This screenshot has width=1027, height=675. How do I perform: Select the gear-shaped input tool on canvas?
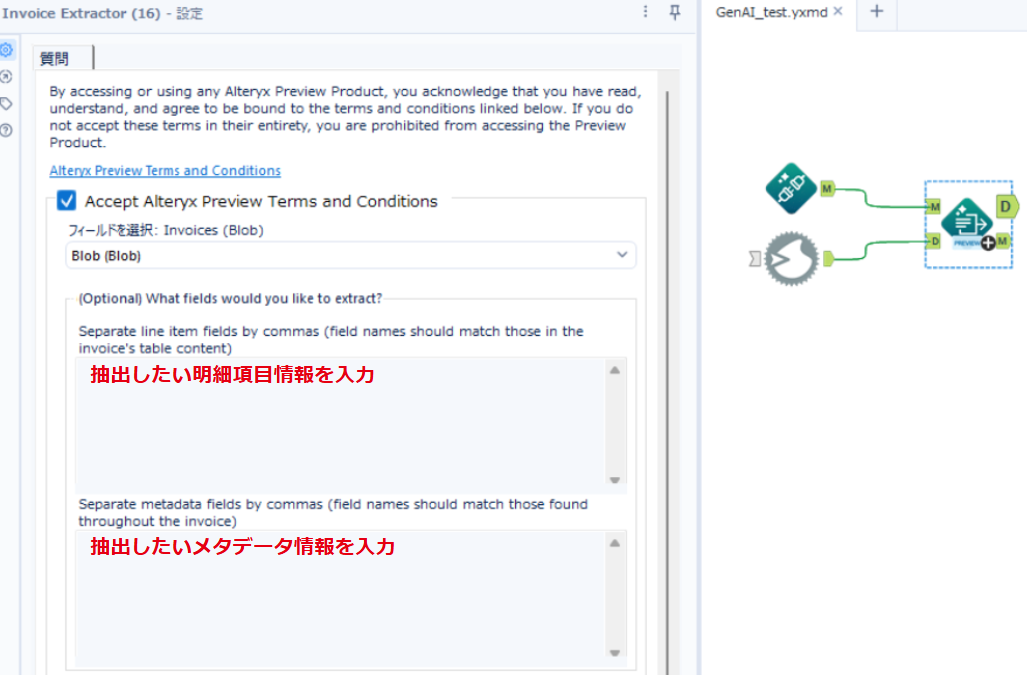click(x=791, y=259)
